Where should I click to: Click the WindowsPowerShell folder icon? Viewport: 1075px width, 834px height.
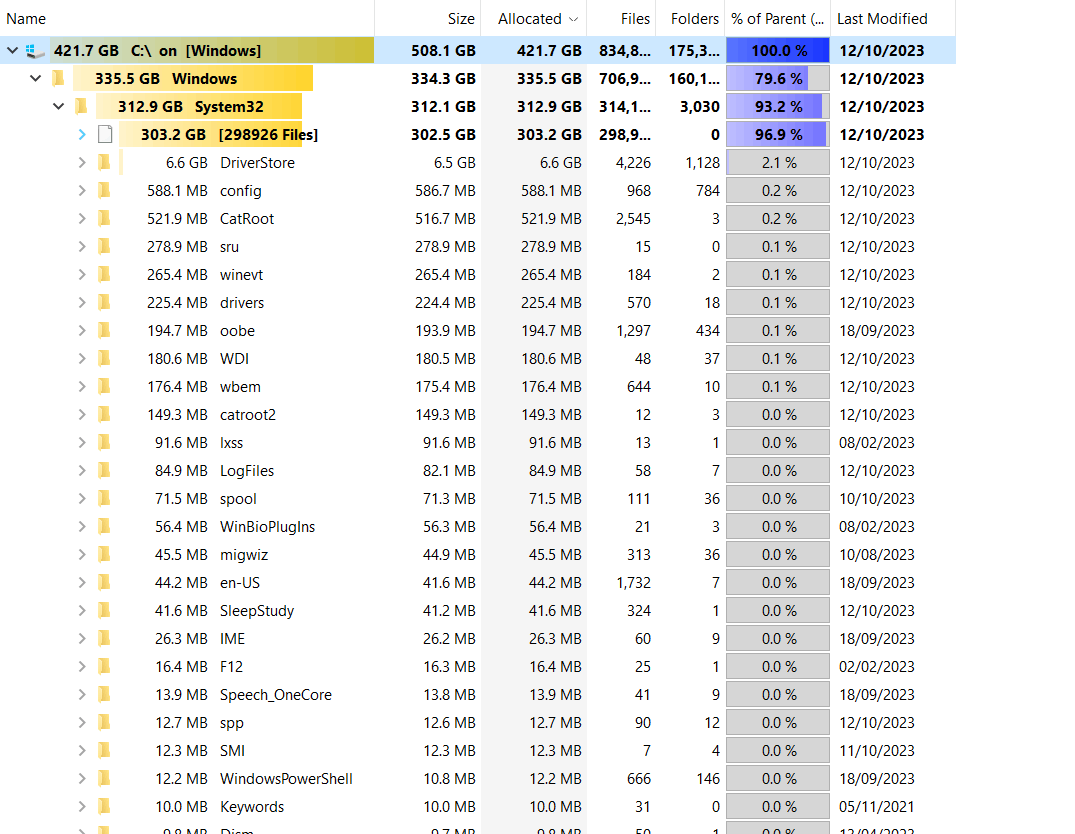[x=104, y=778]
